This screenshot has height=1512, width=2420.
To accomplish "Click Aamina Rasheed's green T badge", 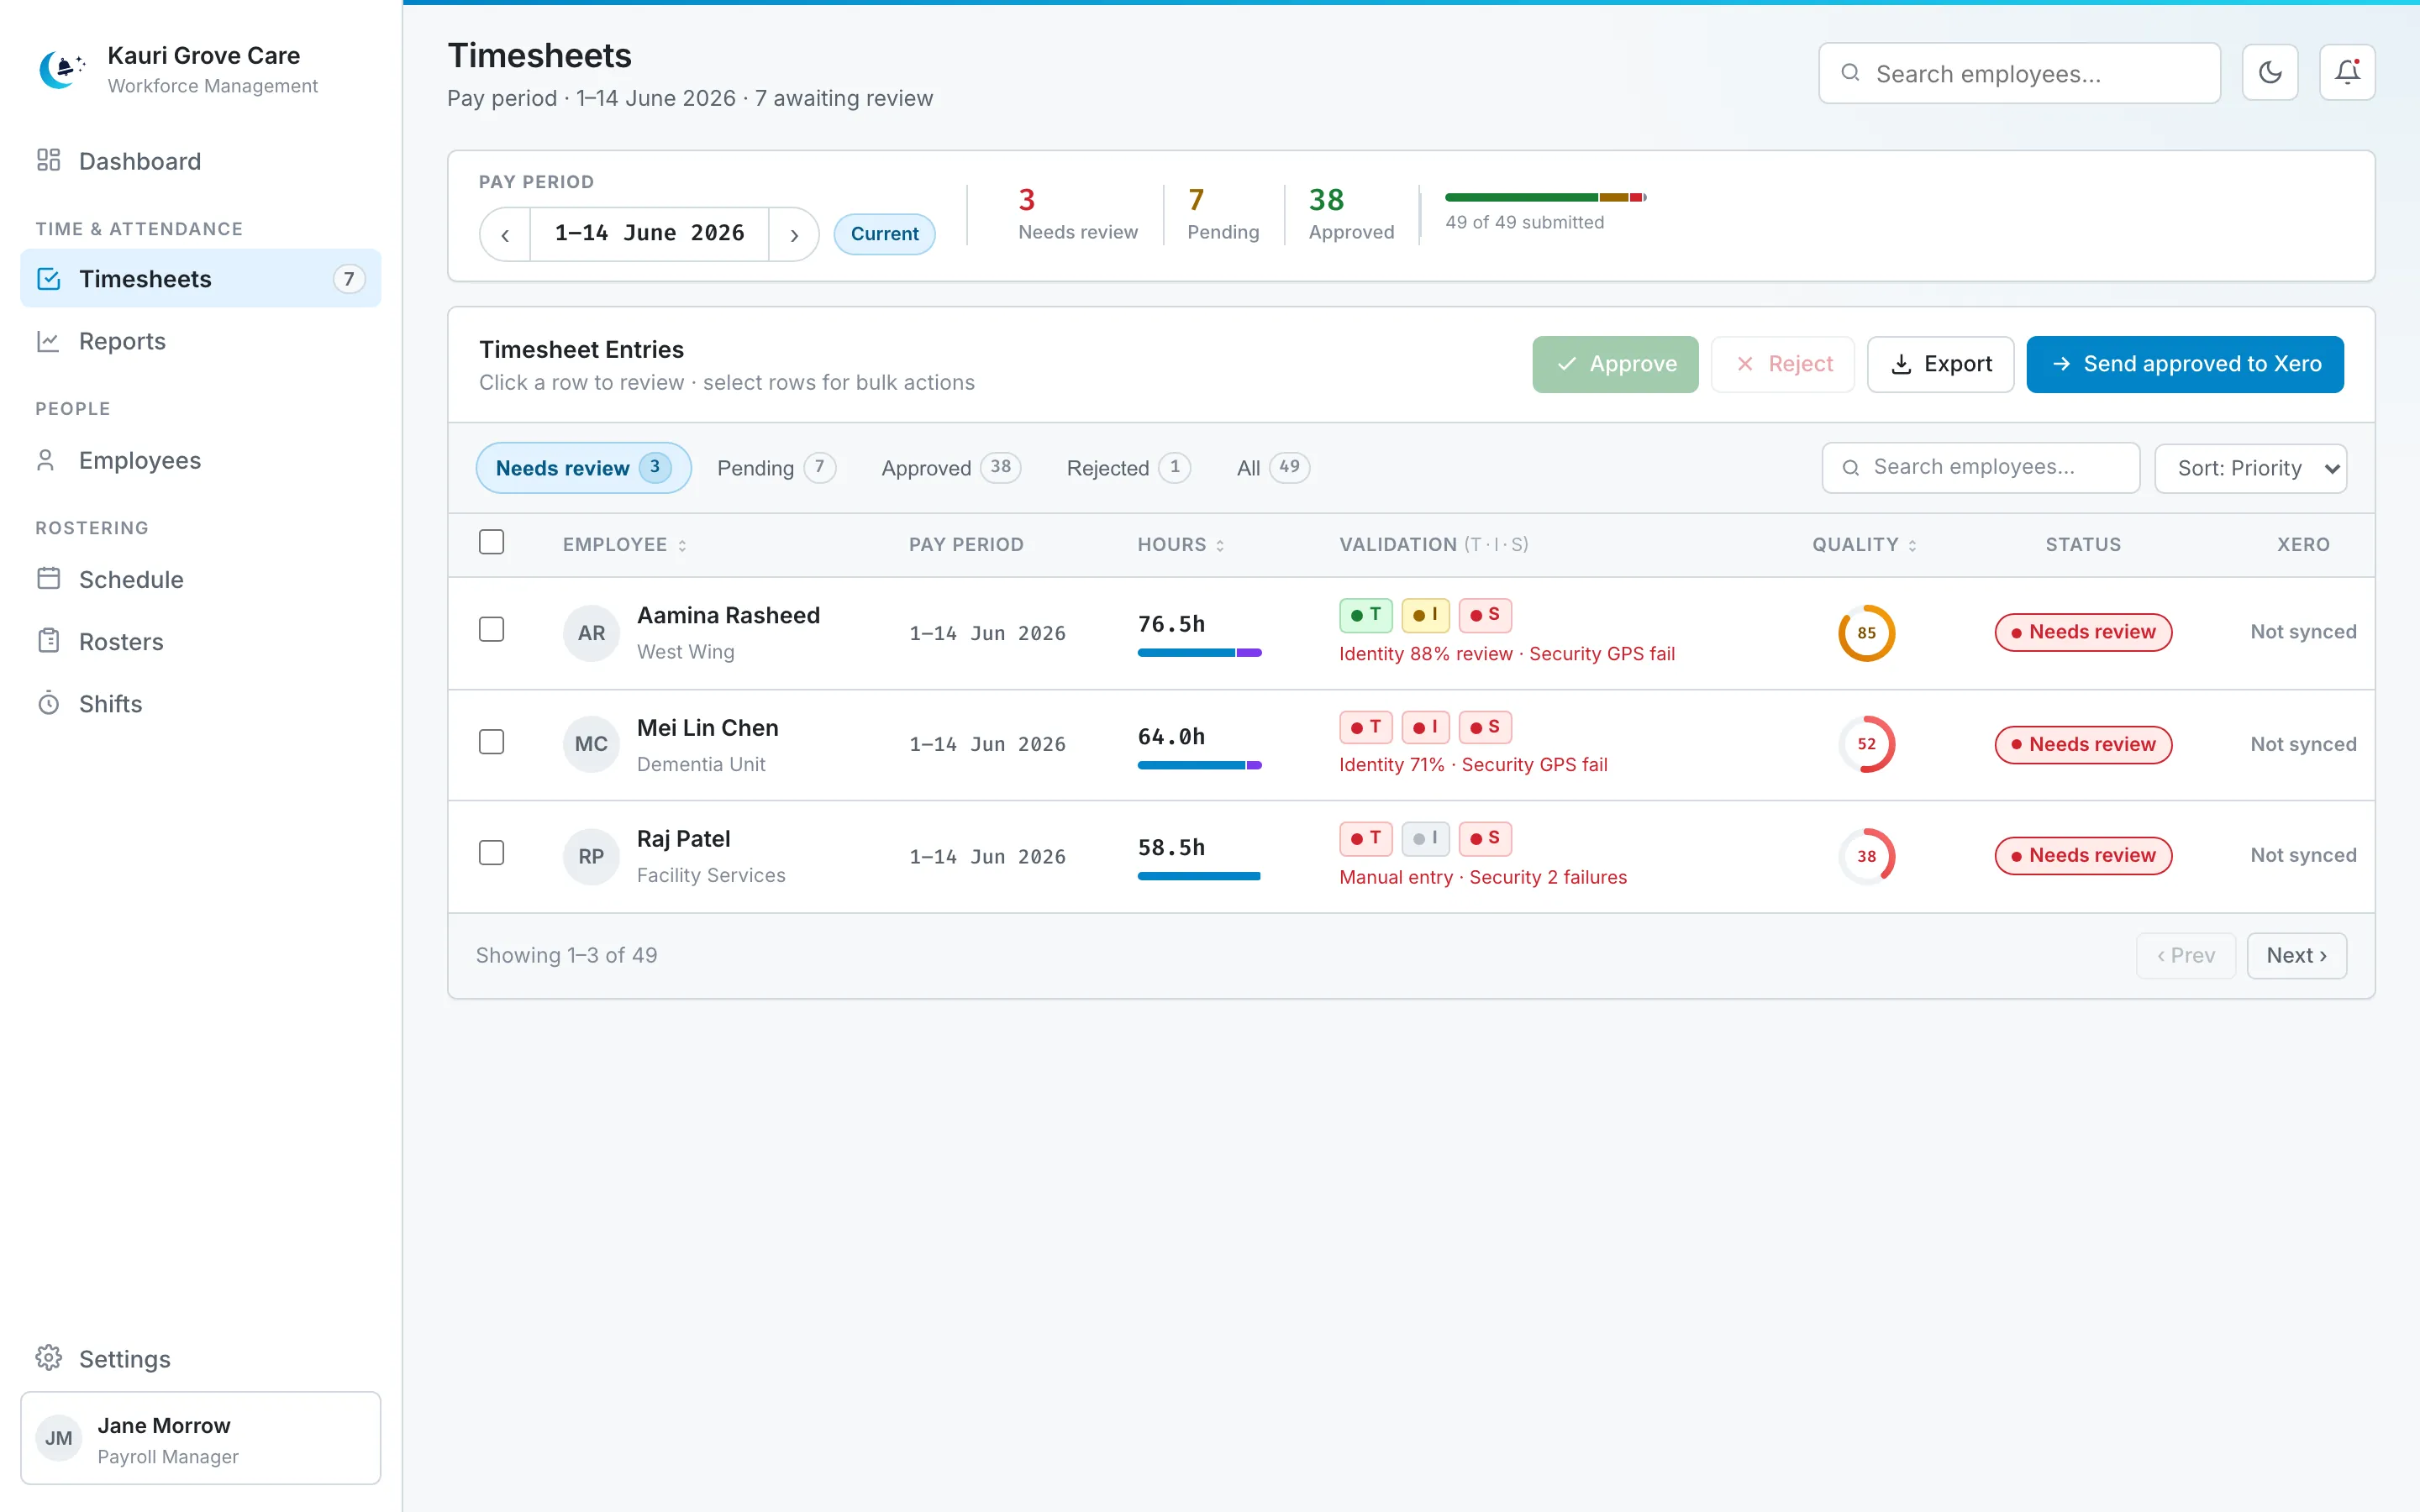I will [1365, 615].
